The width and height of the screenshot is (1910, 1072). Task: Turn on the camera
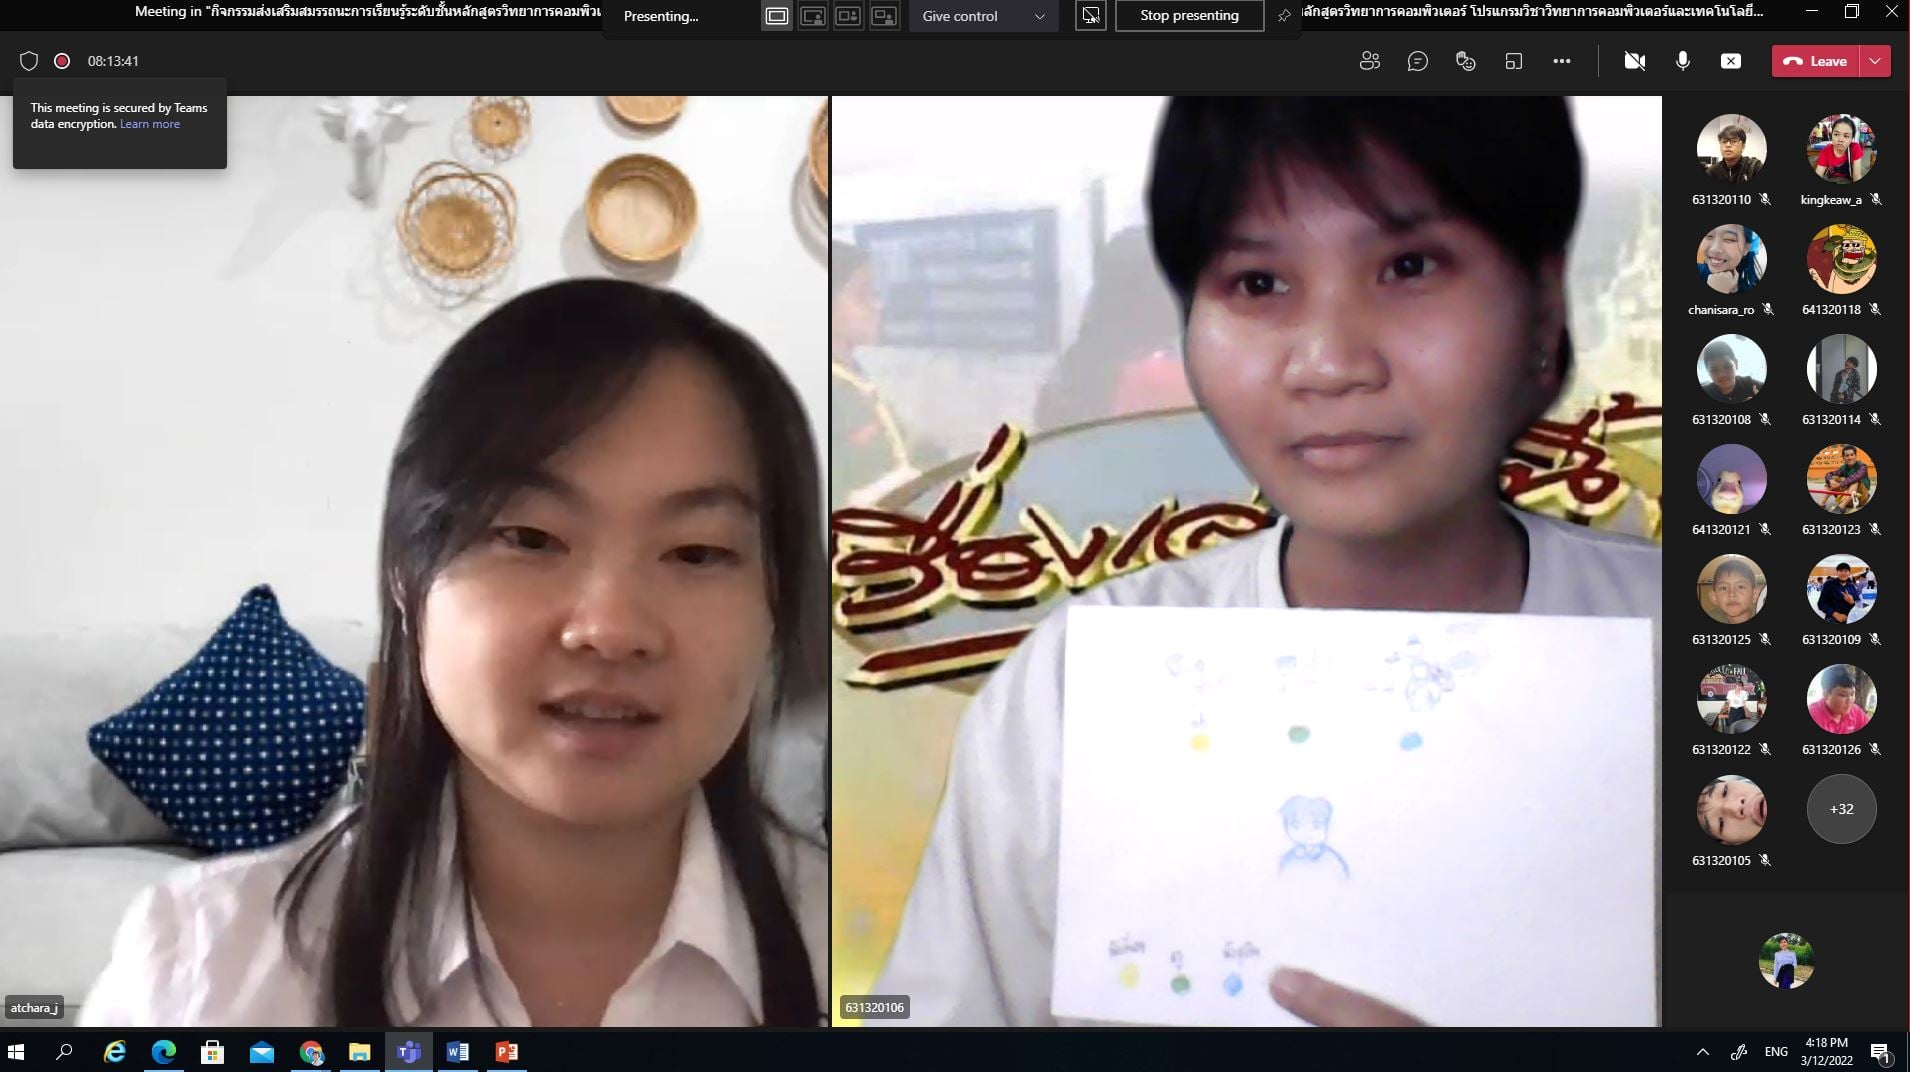(1634, 61)
